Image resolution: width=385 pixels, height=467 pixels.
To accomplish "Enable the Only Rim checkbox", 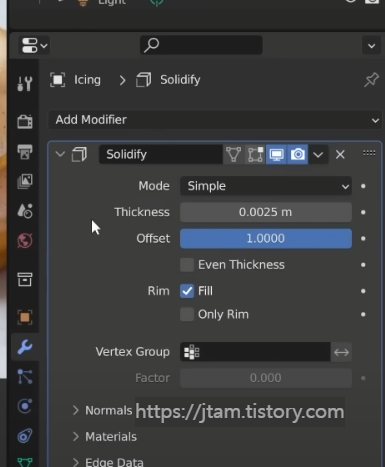I will [187, 314].
